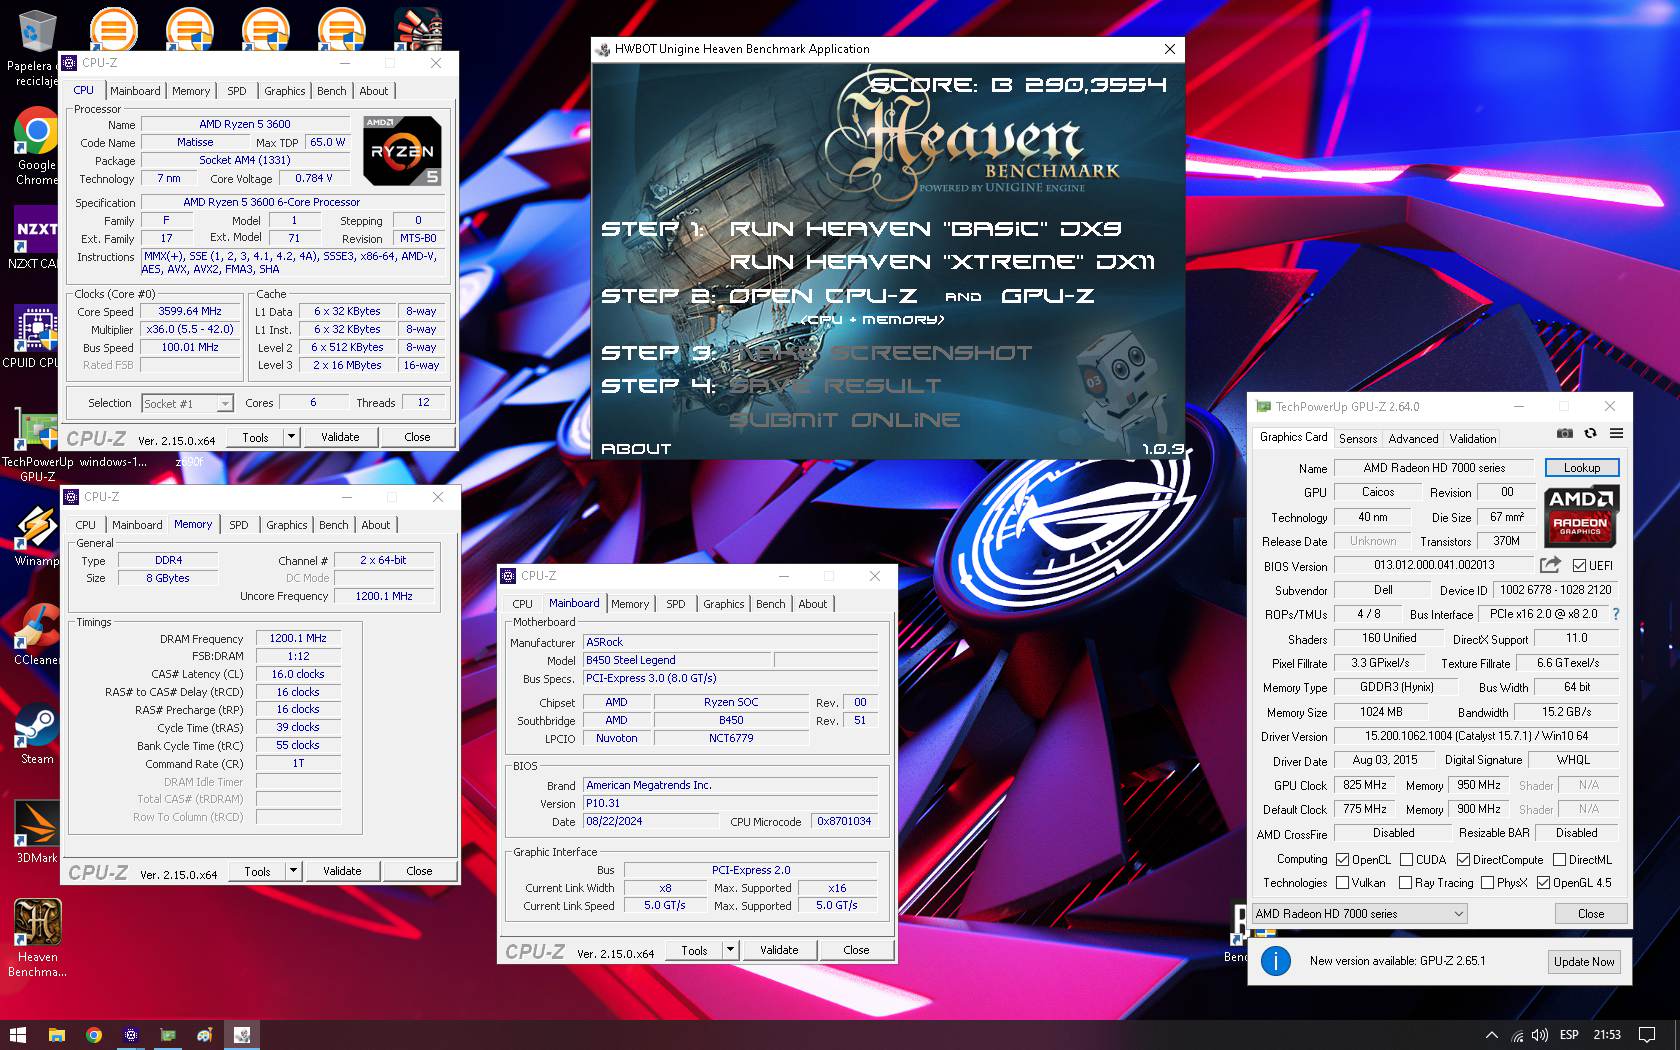Open the Windows Start menu
The width and height of the screenshot is (1680, 1050).
(x=17, y=1035)
